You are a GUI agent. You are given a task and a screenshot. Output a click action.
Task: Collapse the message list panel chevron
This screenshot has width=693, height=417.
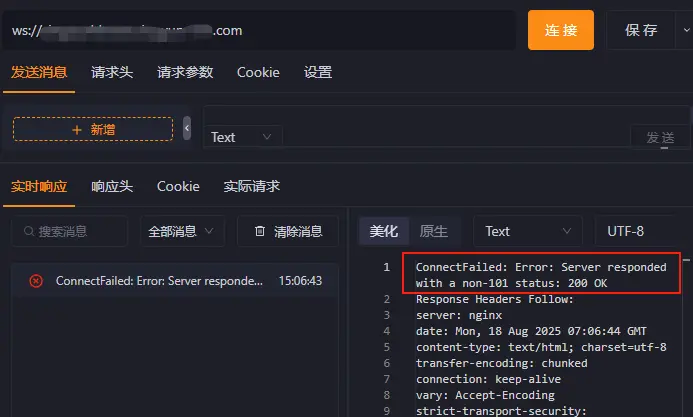(x=187, y=128)
